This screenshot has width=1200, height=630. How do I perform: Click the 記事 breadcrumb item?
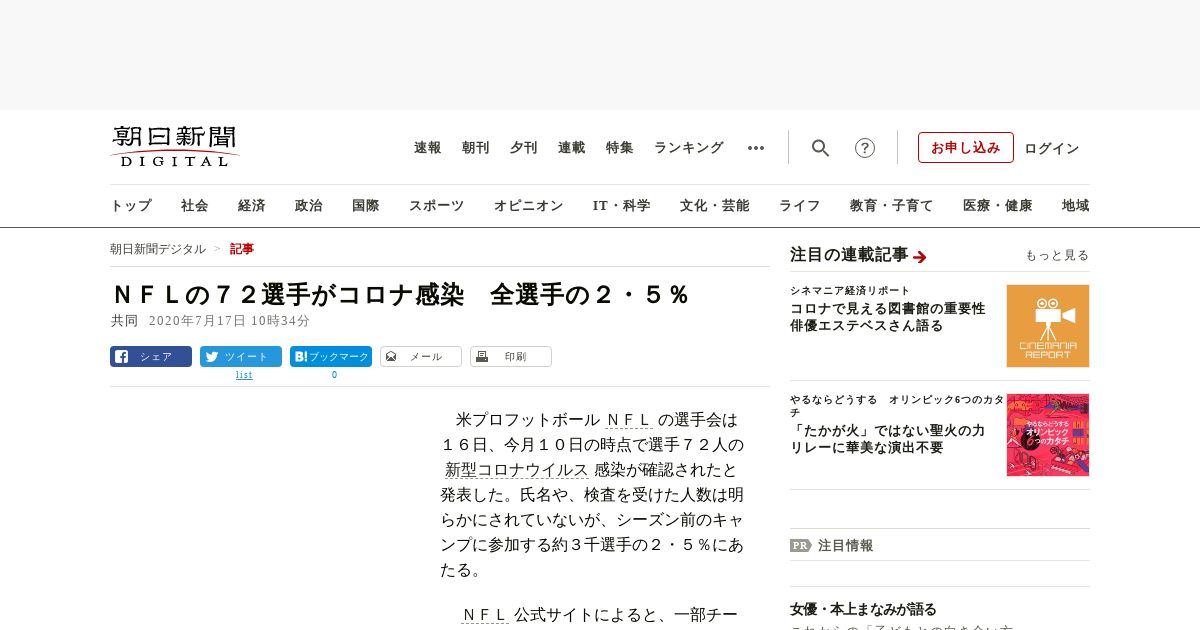242,249
